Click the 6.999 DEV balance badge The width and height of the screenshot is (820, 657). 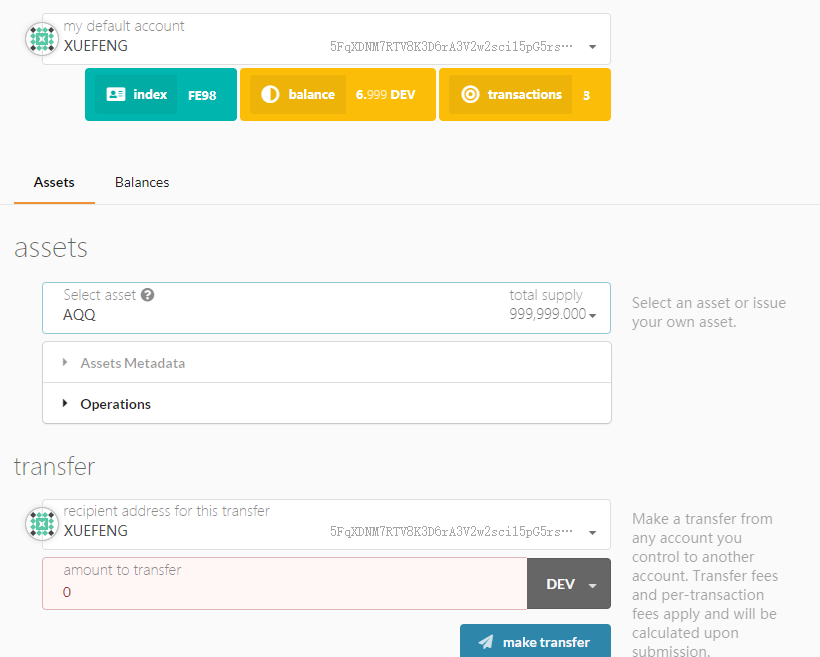point(385,95)
